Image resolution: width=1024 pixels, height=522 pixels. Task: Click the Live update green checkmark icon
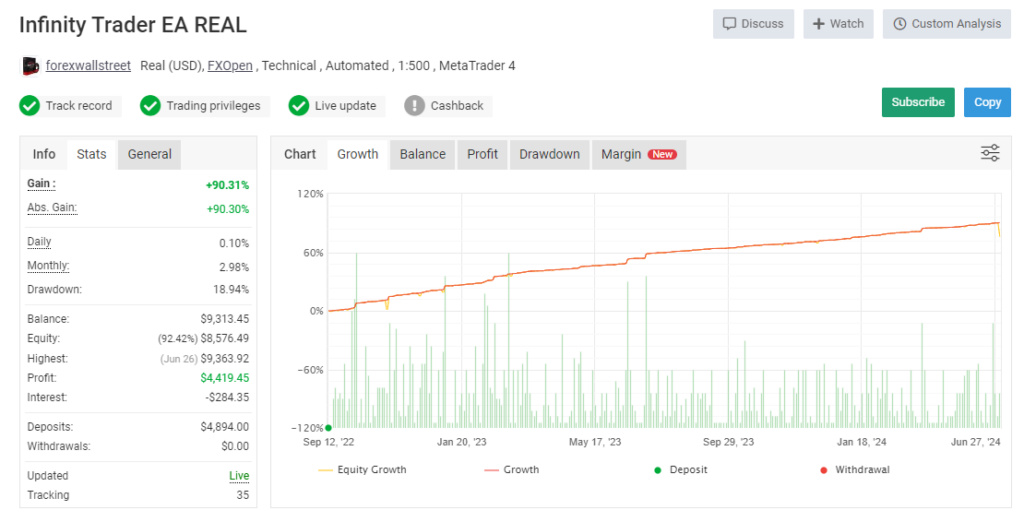(x=299, y=105)
